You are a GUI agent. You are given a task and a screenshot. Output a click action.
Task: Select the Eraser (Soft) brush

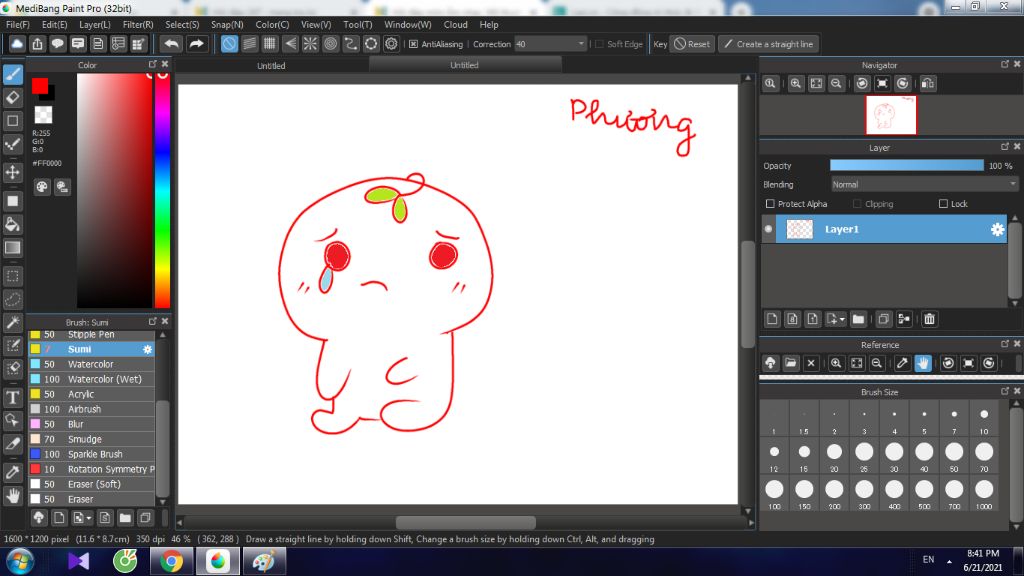coord(92,484)
